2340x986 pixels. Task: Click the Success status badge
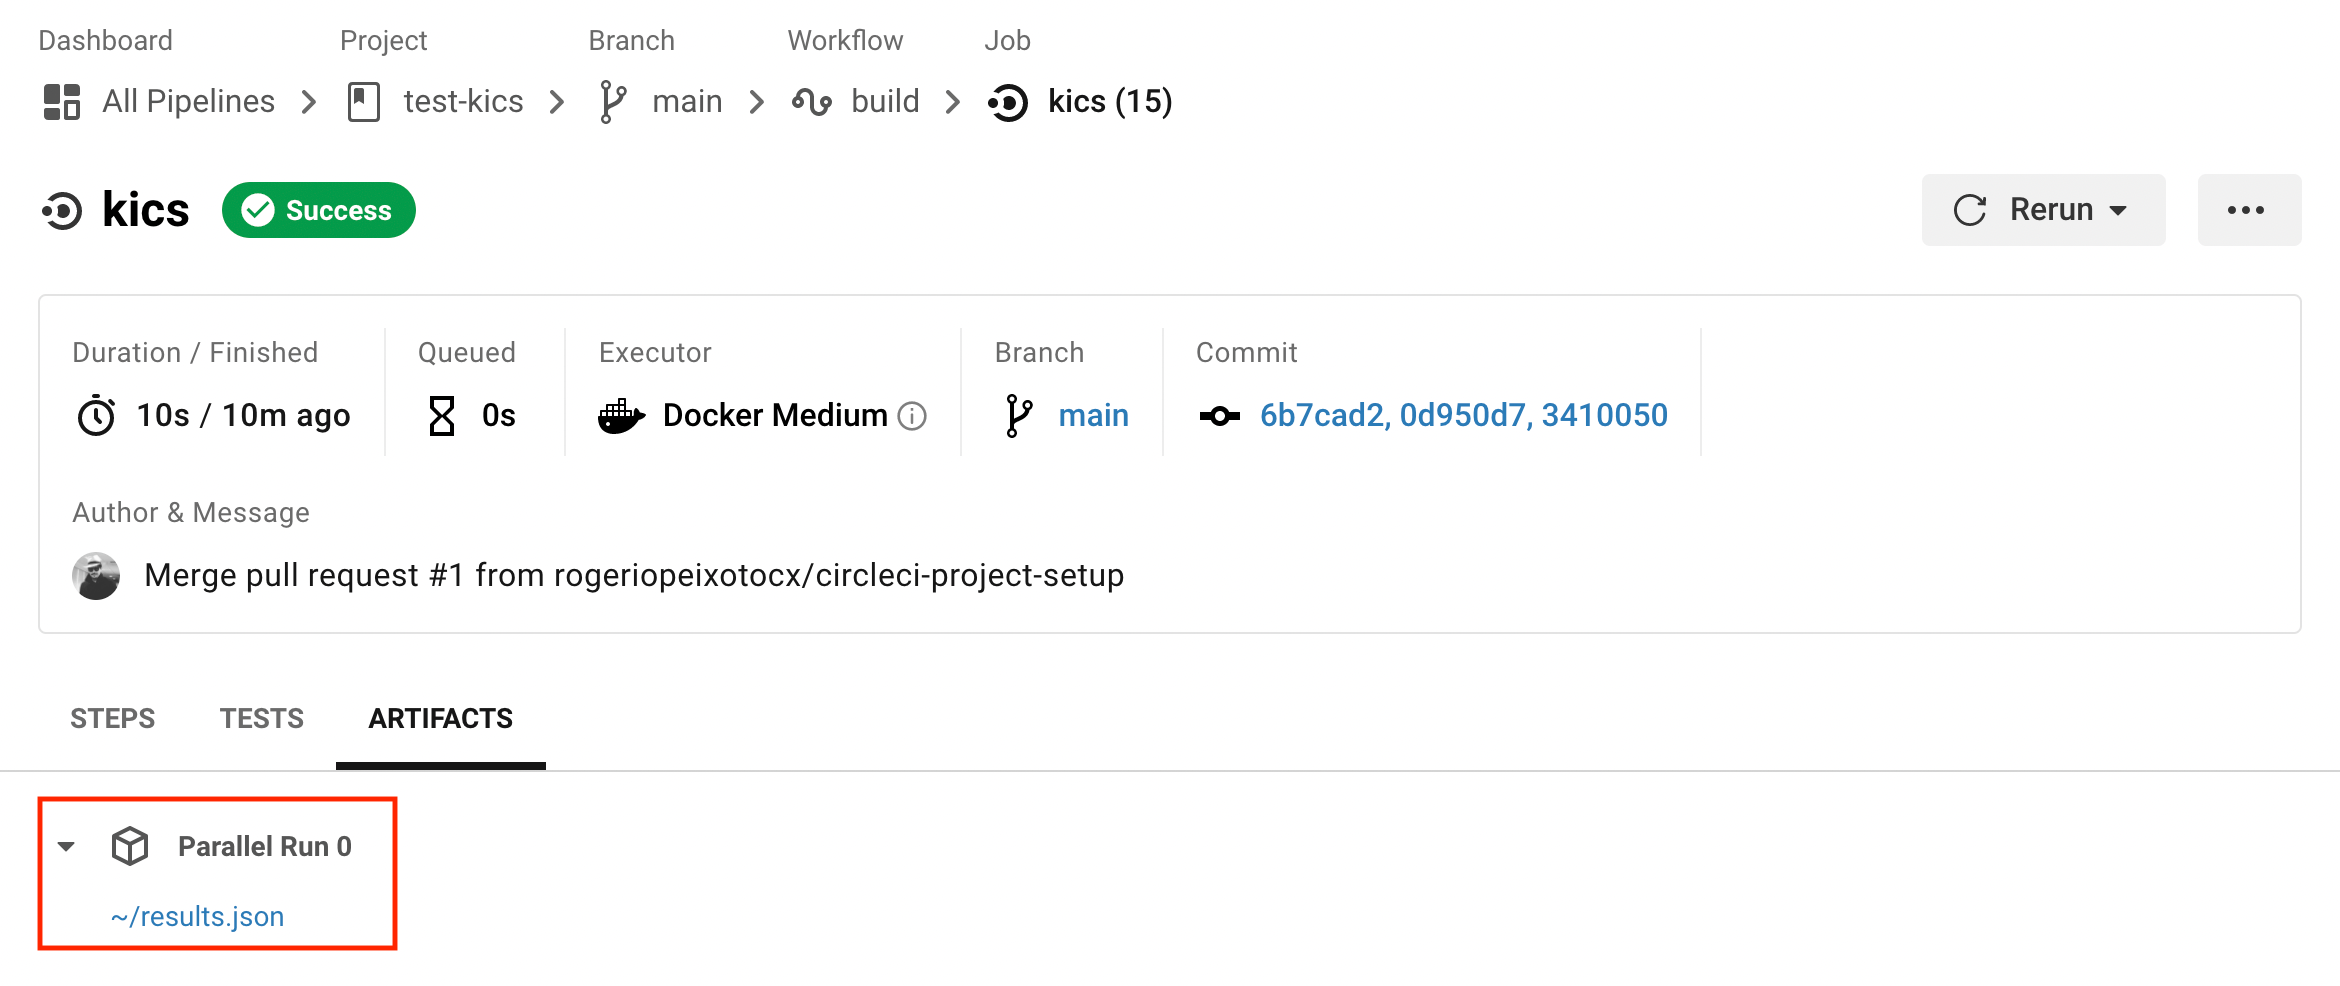318,209
